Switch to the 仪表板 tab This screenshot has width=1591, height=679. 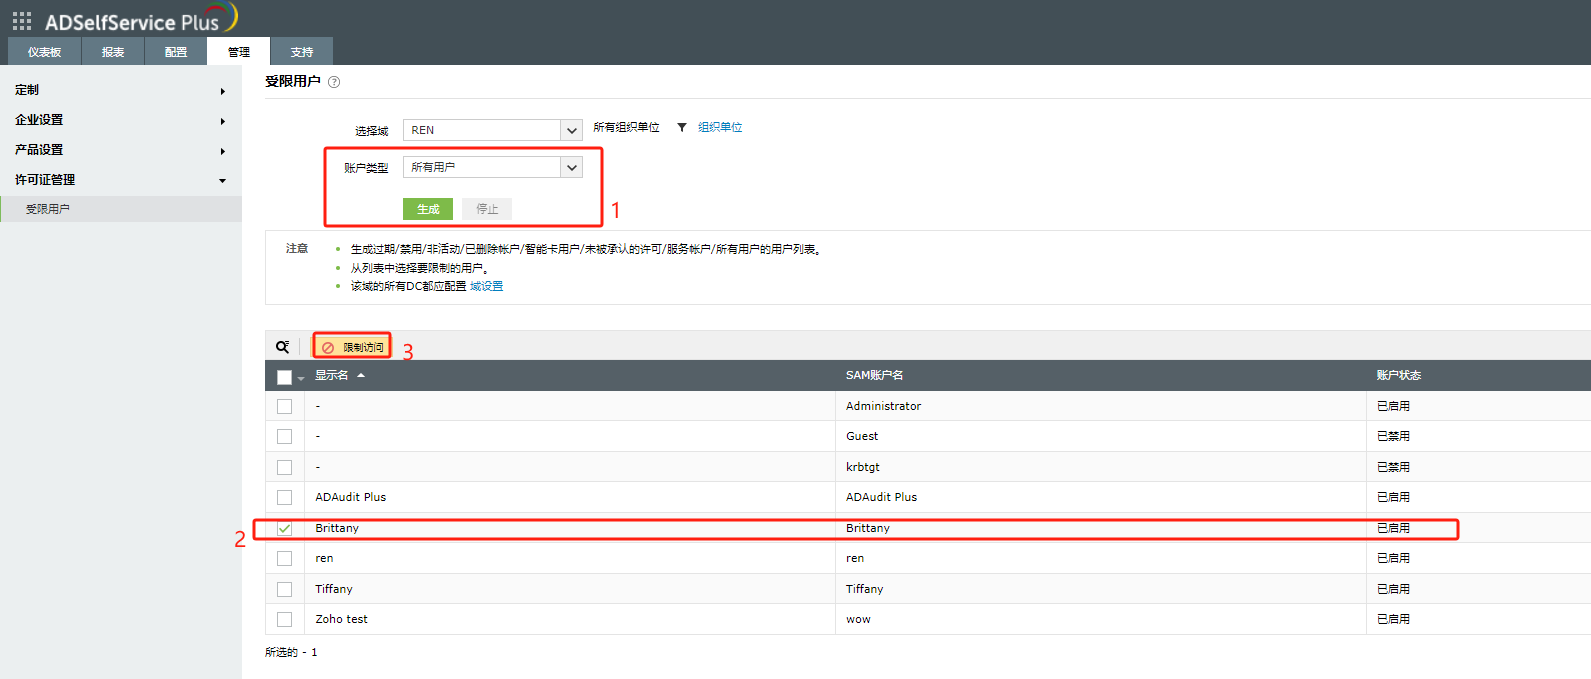[x=44, y=52]
